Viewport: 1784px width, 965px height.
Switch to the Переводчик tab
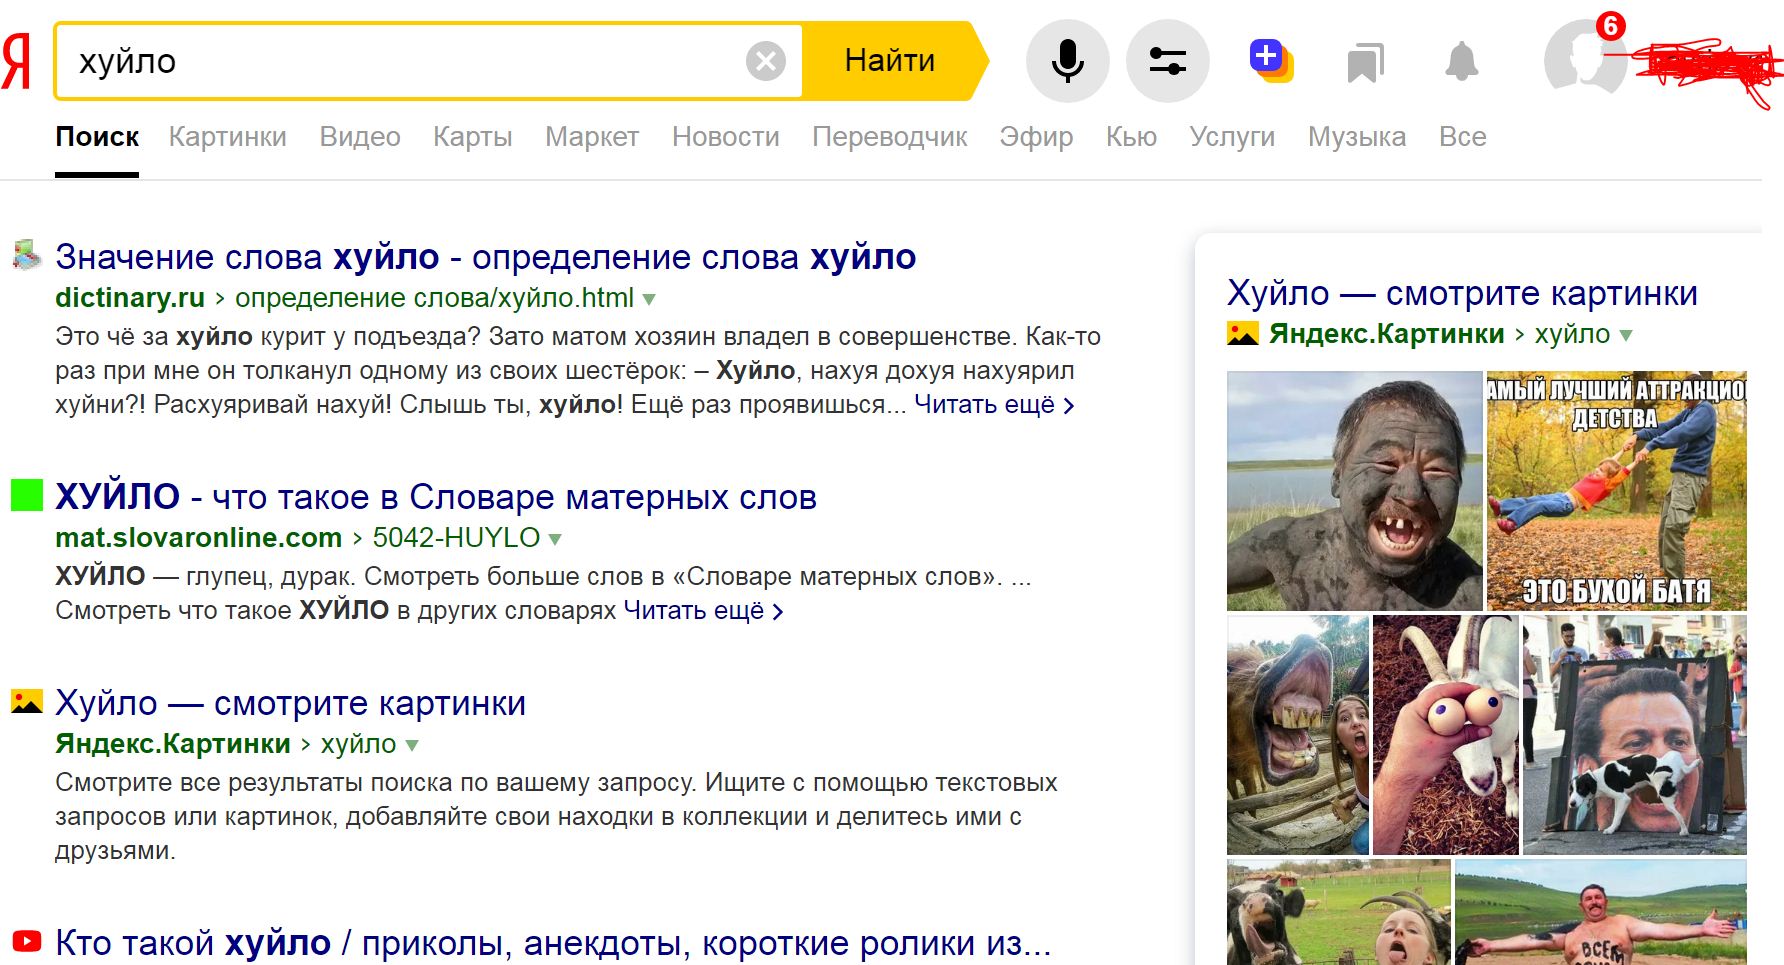[x=890, y=137]
